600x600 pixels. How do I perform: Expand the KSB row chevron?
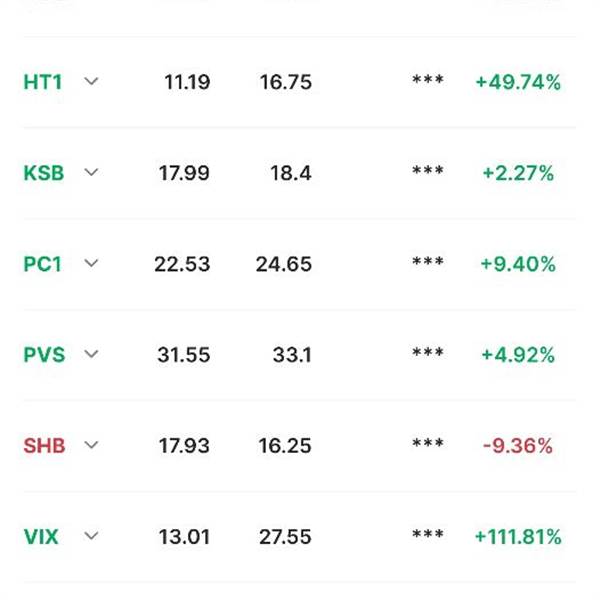(x=91, y=173)
